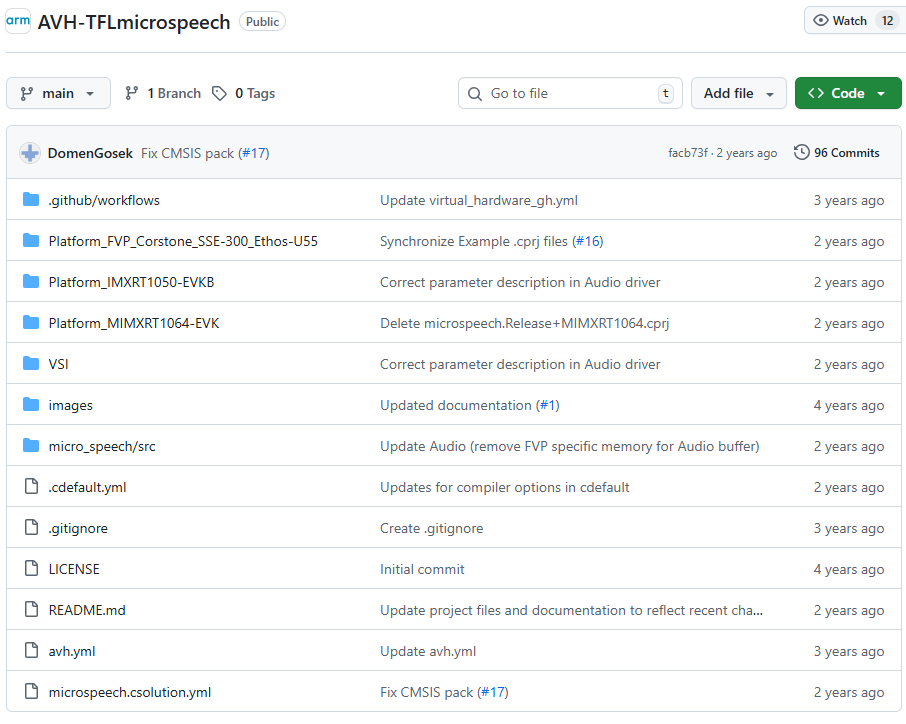Viewport: 906px width, 724px height.
Task: Open pull request #17 in latest commit
Action: point(254,153)
